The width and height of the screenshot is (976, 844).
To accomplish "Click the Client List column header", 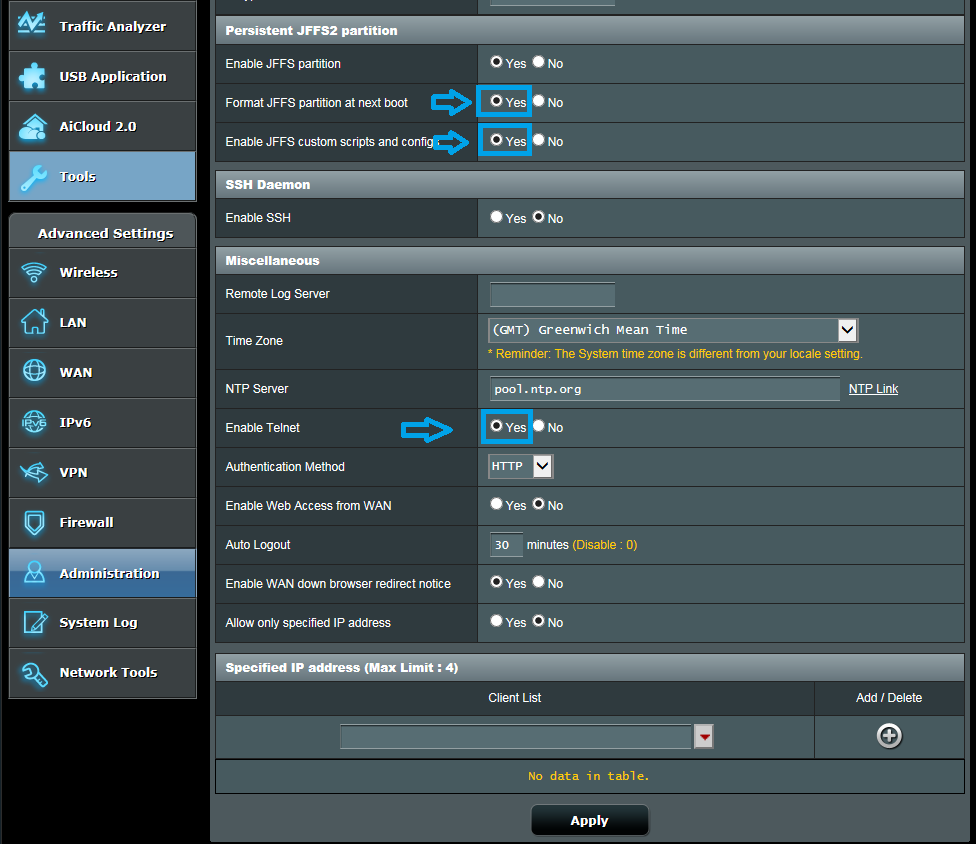I will coord(515,698).
